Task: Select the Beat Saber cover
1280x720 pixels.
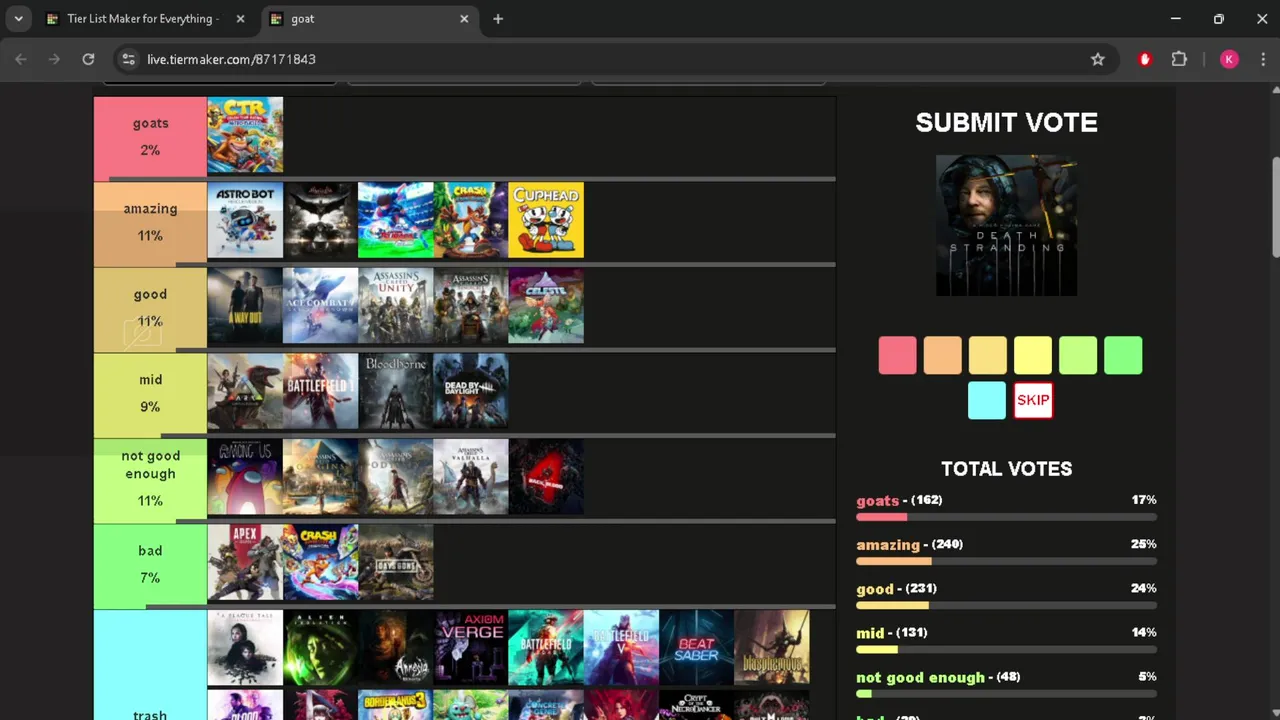Action: coord(696,648)
